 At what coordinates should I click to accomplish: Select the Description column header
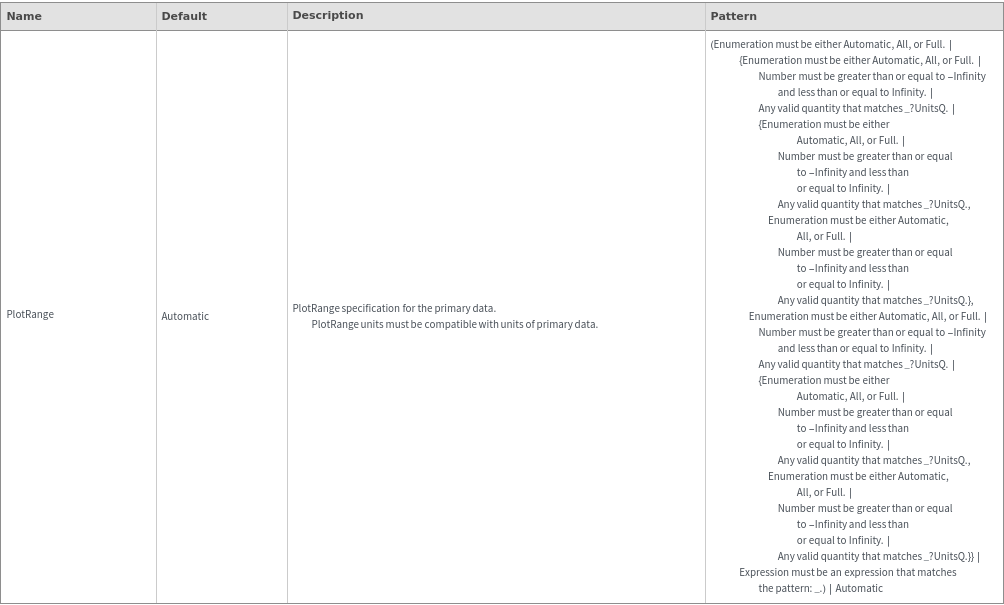pyautogui.click(x=327, y=15)
